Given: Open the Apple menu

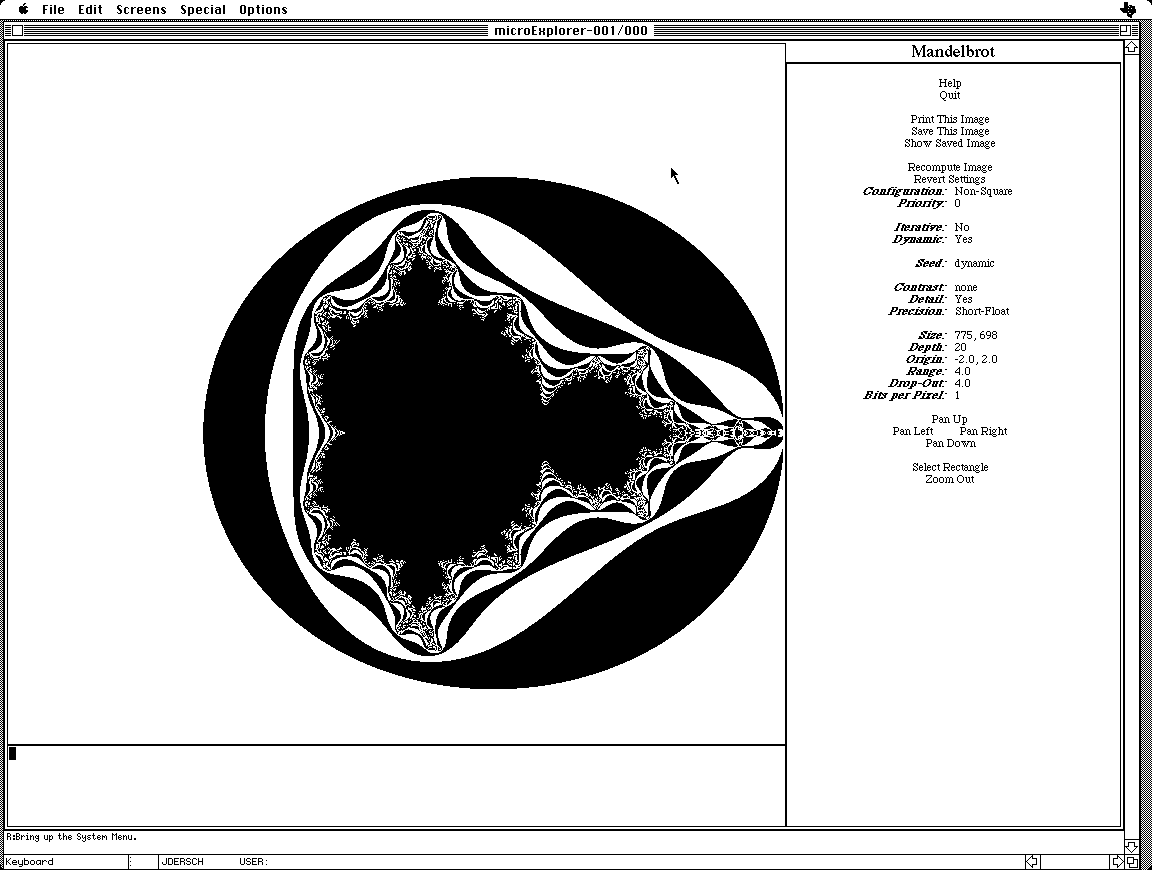Looking at the screenshot, I should coord(23,9).
